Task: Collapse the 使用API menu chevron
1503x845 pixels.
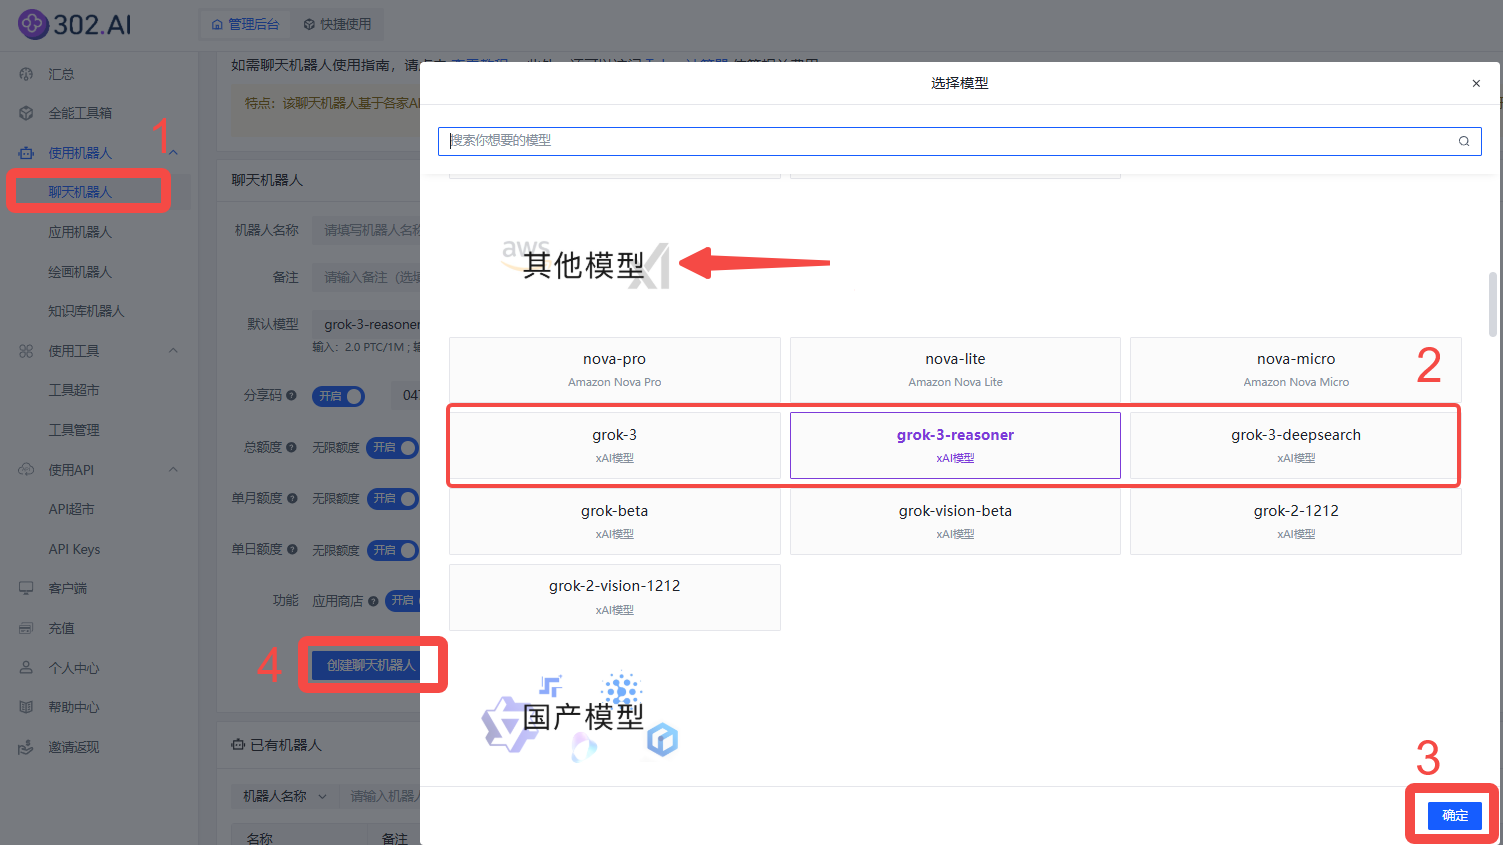Action: (x=173, y=470)
